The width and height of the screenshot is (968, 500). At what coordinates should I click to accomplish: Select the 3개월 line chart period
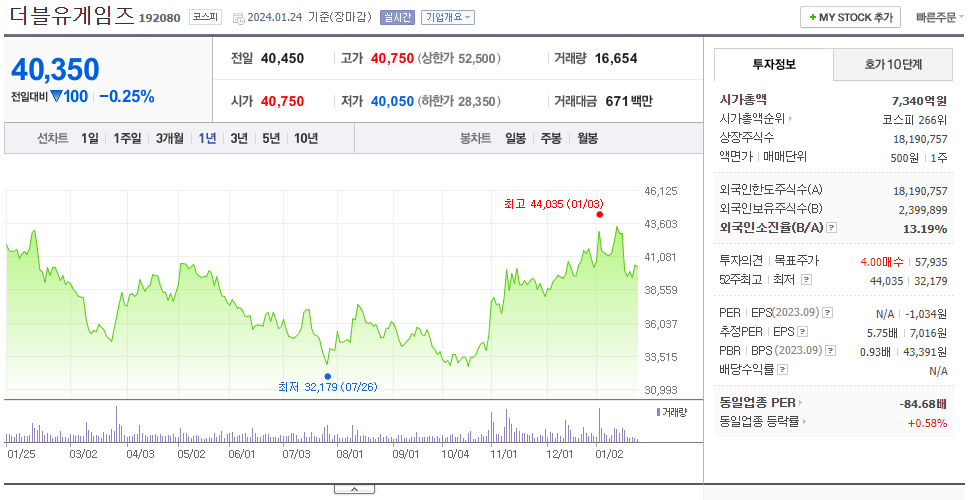[170, 138]
